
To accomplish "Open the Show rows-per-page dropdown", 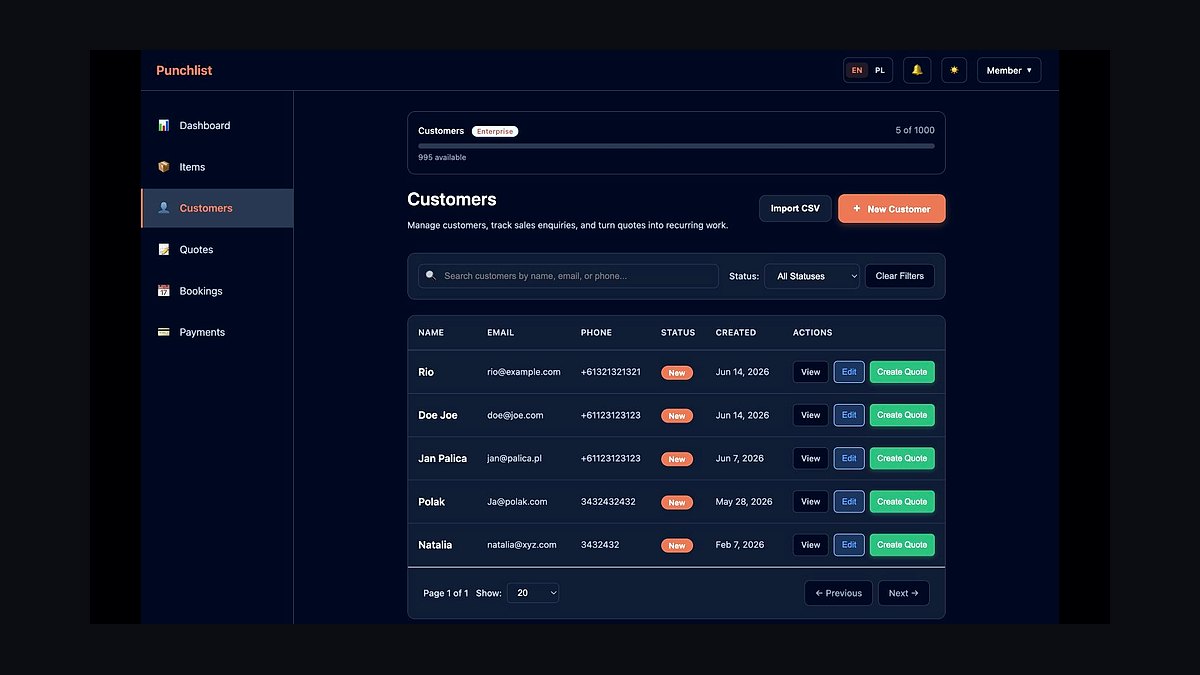I will point(533,593).
